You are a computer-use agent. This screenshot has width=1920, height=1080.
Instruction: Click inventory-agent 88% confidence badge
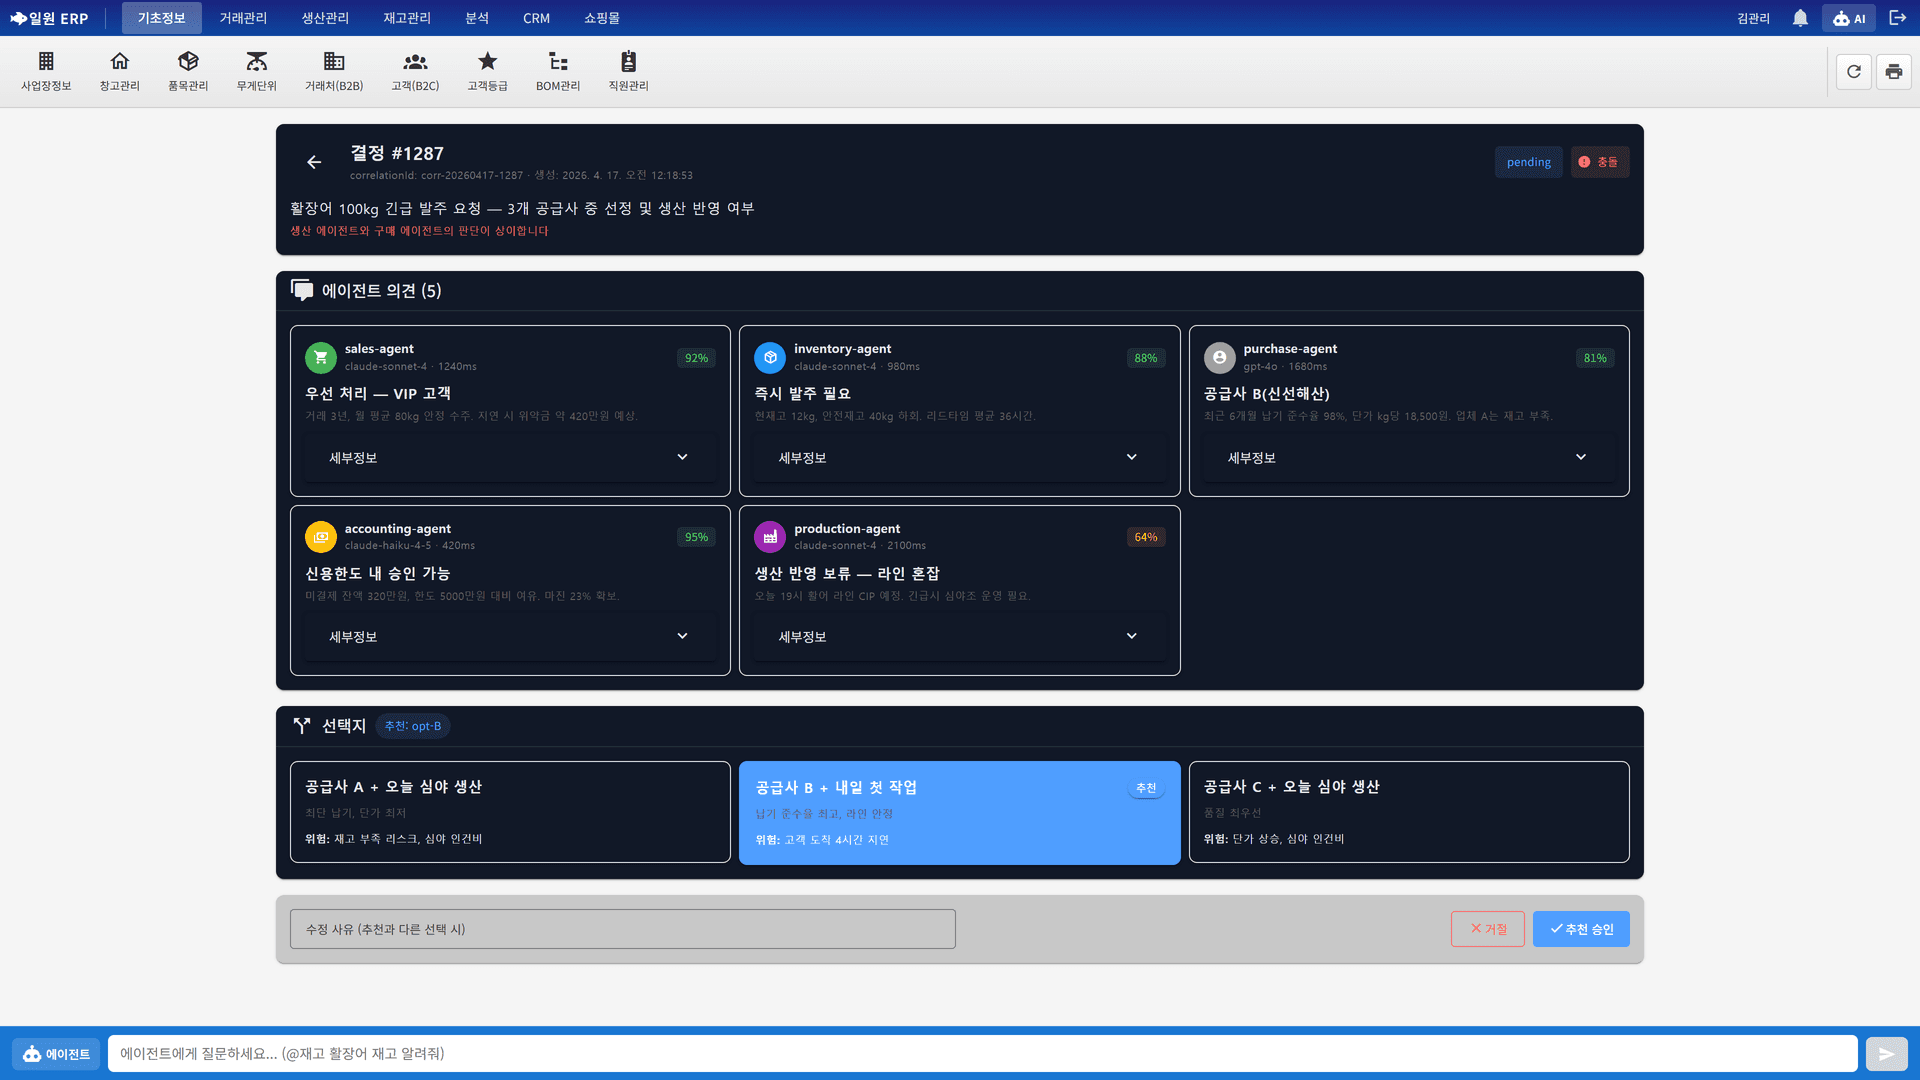[x=1145, y=358]
